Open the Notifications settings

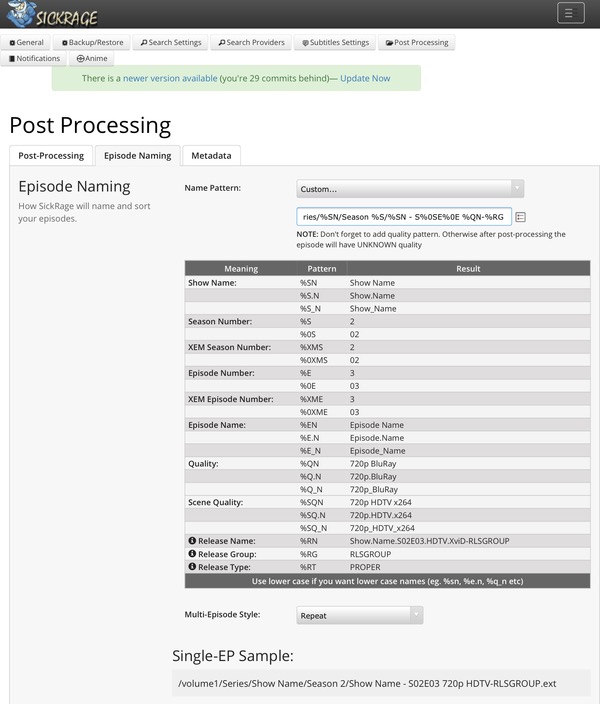click(35, 59)
